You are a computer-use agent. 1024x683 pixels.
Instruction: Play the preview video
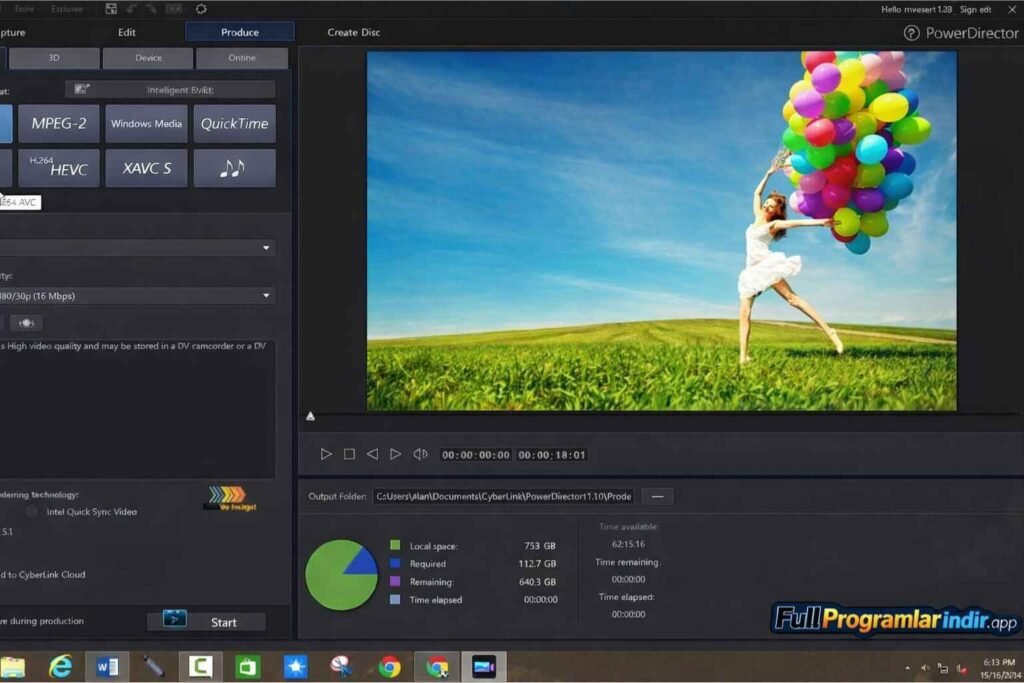pos(326,454)
